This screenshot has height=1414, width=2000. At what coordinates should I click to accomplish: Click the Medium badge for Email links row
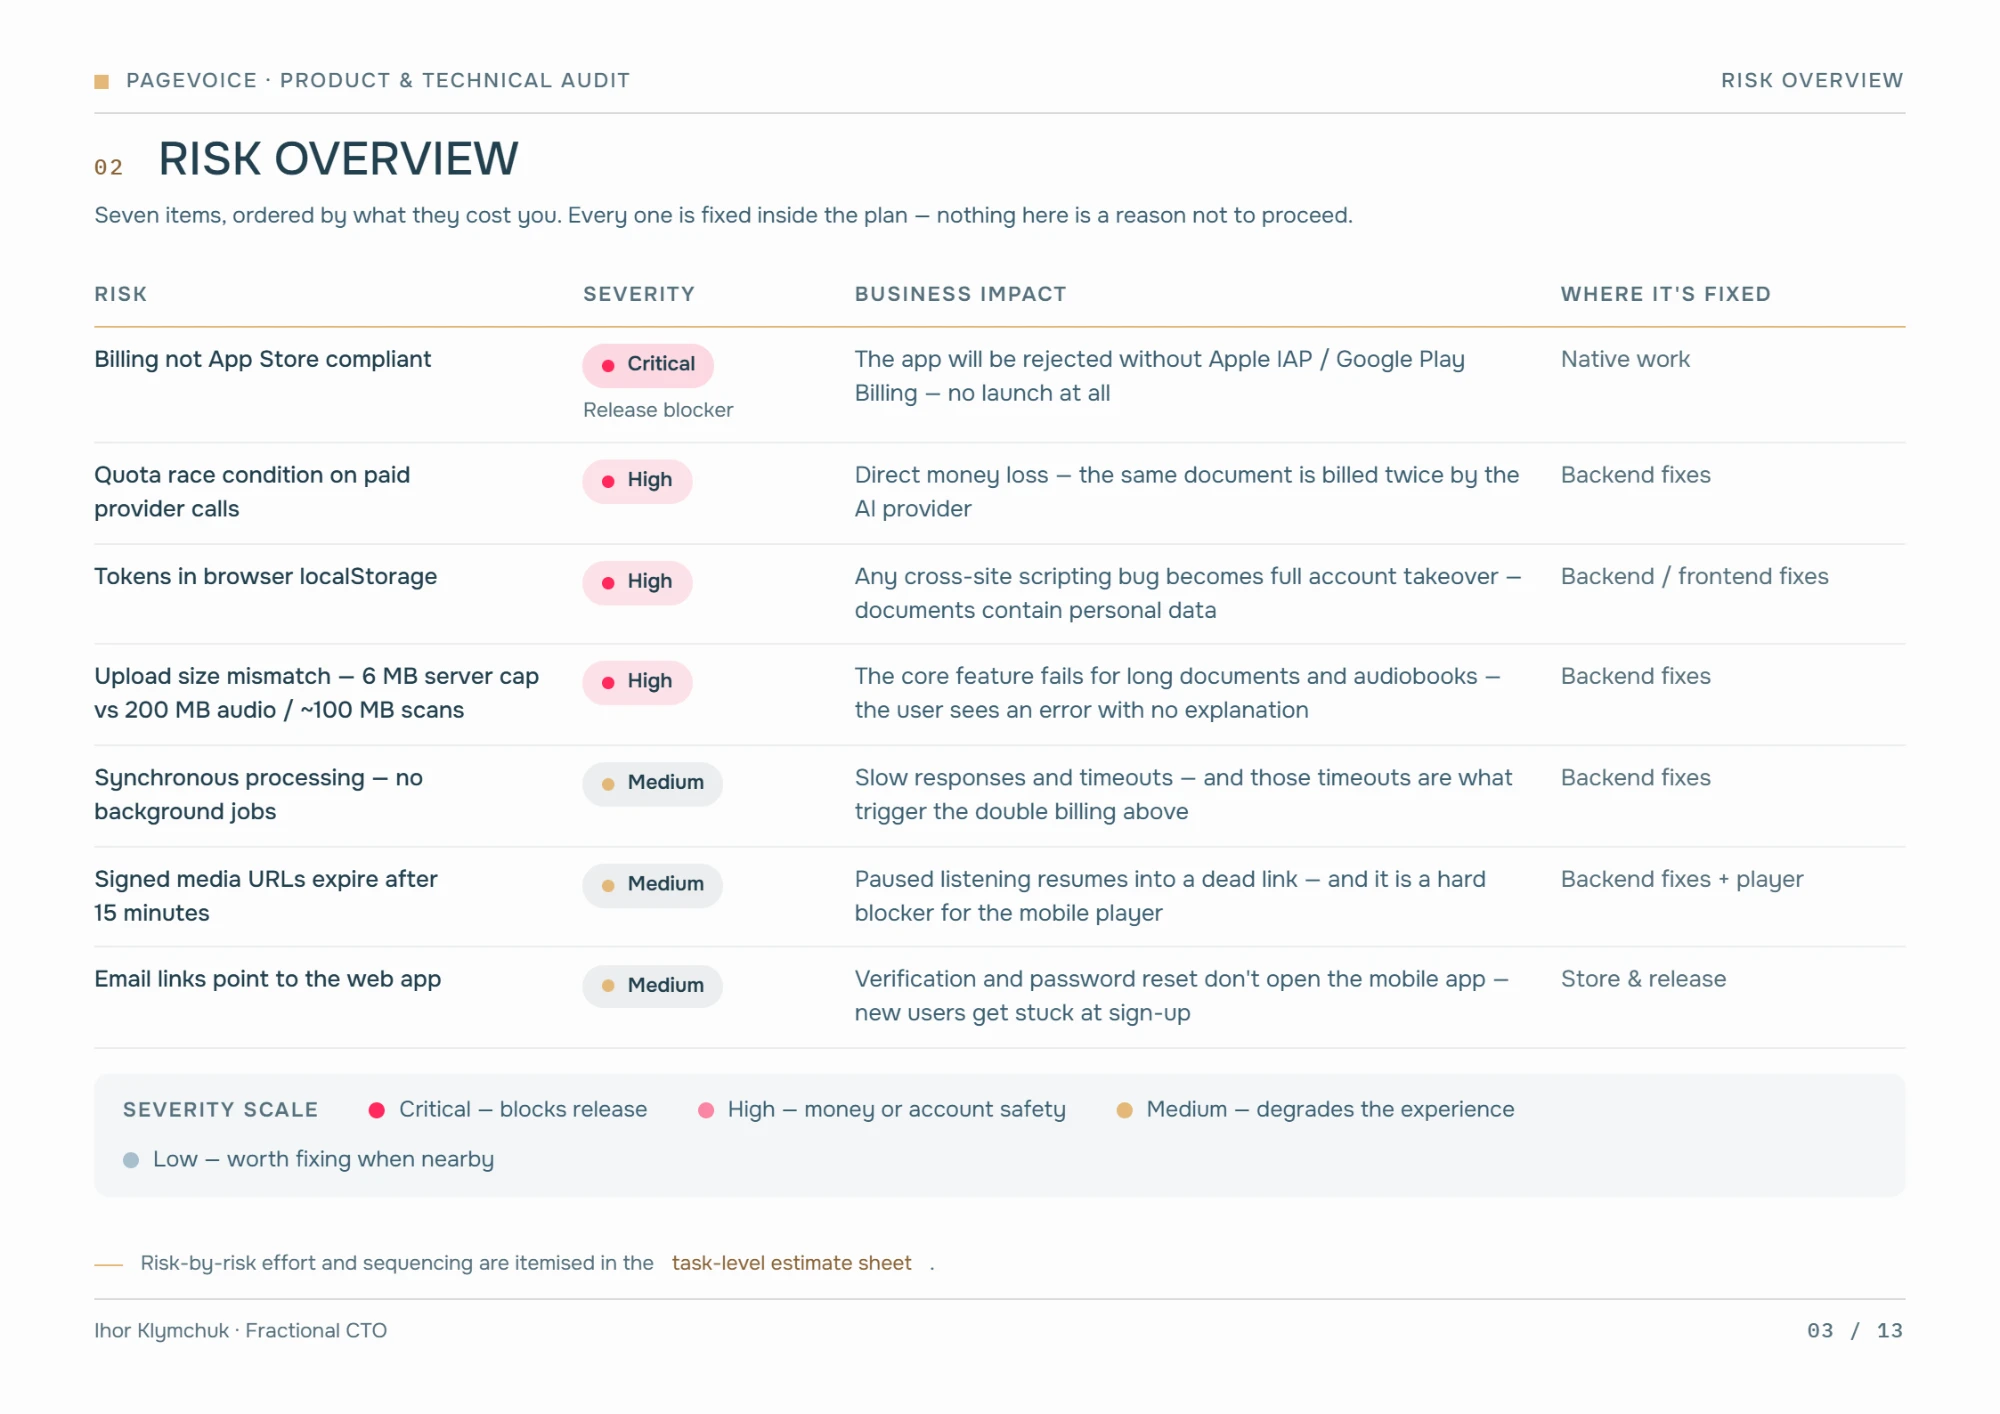652,986
